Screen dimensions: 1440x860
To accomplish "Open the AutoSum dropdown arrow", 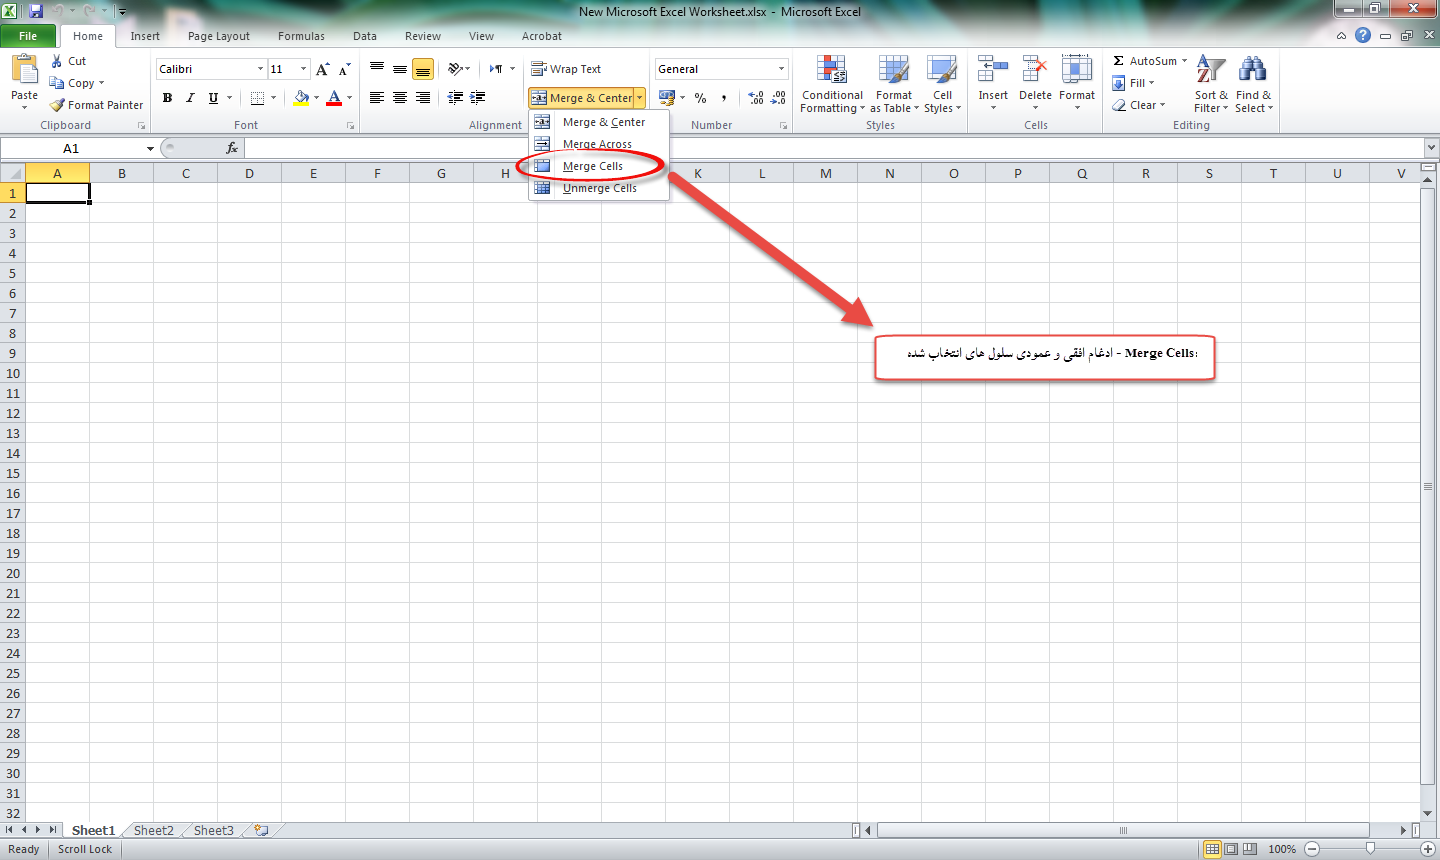I will pyautogui.click(x=1185, y=61).
